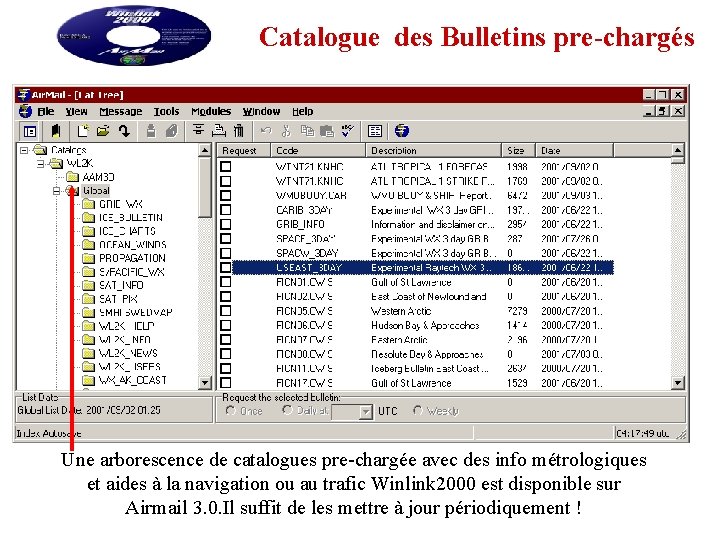Click the print toolbar icon
The height and width of the screenshot is (540, 720).
point(218,131)
